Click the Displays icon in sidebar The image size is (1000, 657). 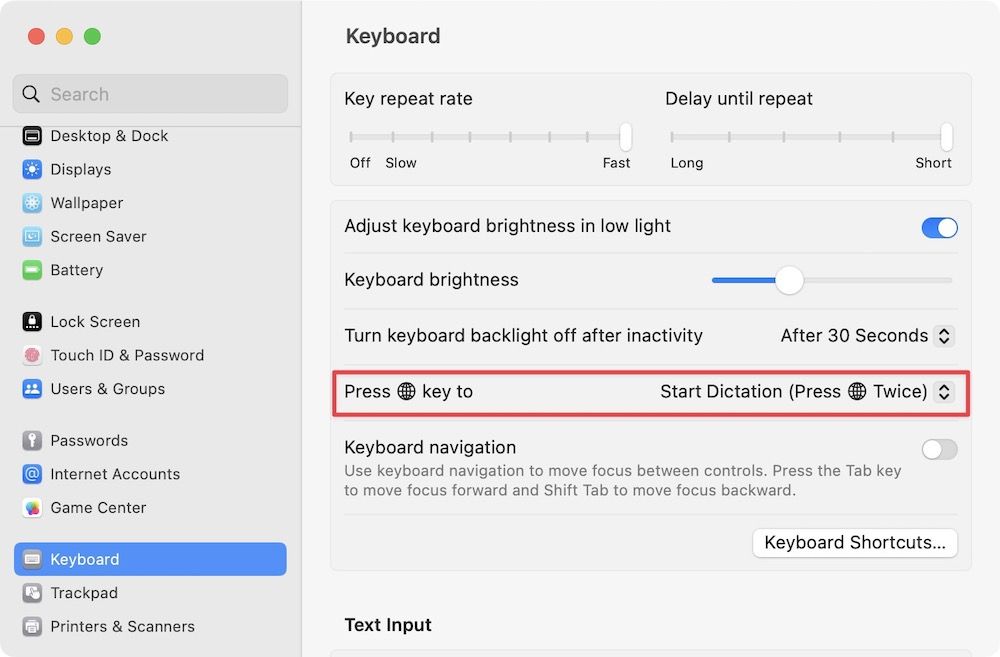(33, 170)
